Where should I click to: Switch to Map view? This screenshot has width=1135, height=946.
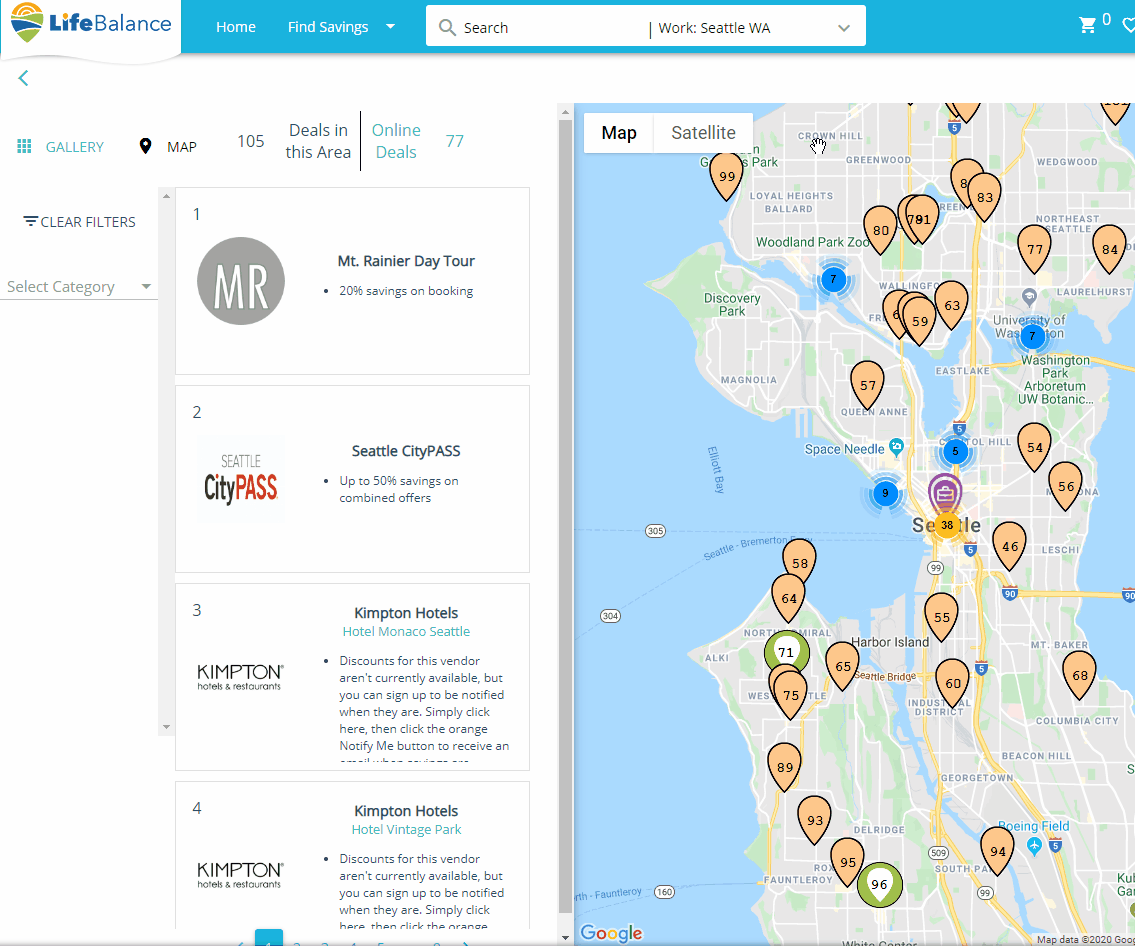click(182, 147)
